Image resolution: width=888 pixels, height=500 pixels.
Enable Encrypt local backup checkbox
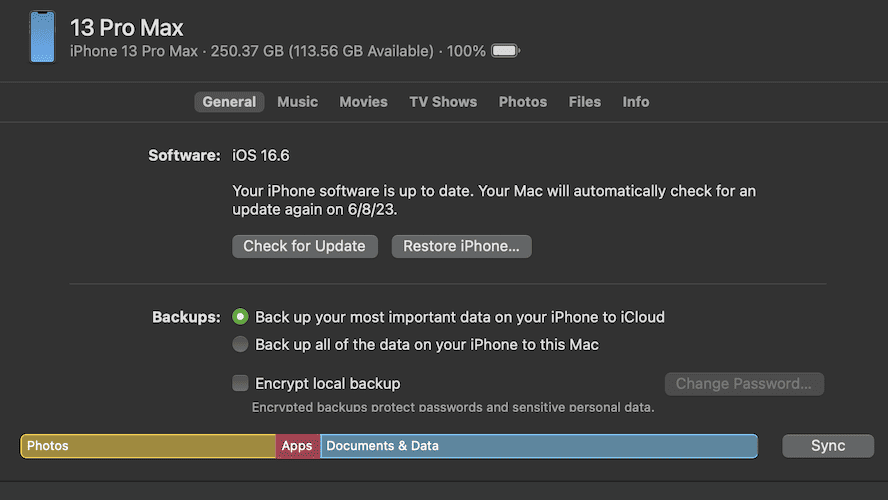pyautogui.click(x=240, y=383)
